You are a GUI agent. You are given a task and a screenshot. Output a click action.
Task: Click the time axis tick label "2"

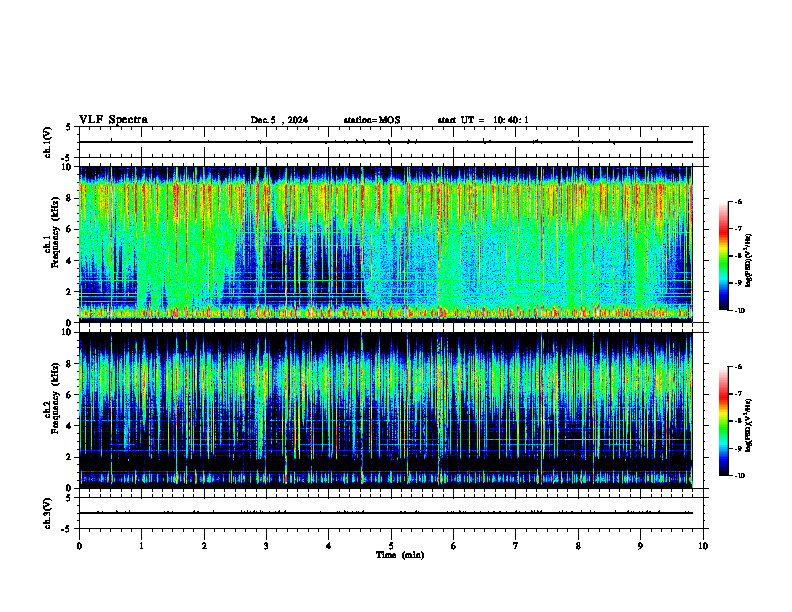point(204,546)
